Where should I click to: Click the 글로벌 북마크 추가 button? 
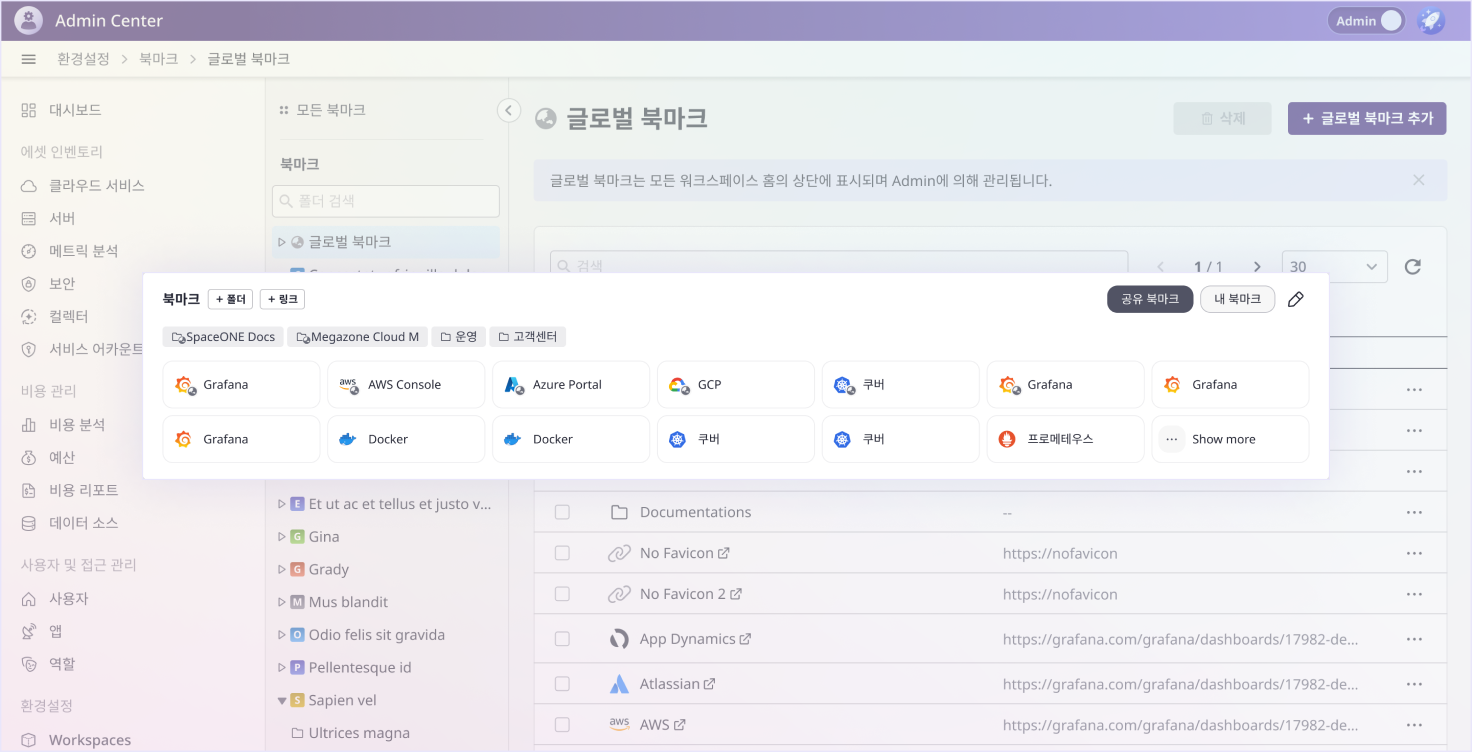[x=1366, y=118]
